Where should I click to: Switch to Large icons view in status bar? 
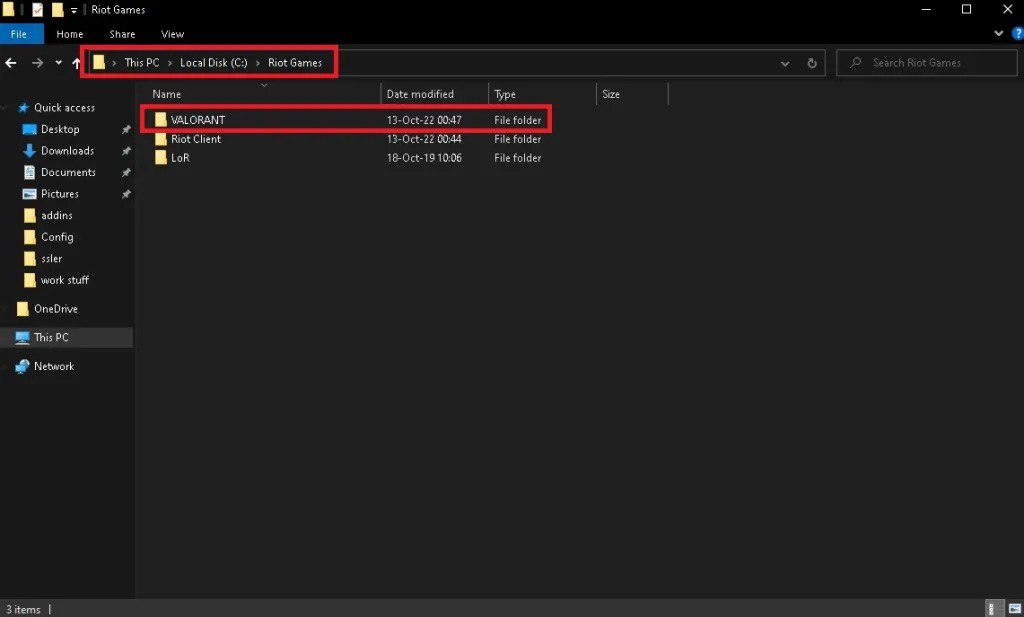1015,609
